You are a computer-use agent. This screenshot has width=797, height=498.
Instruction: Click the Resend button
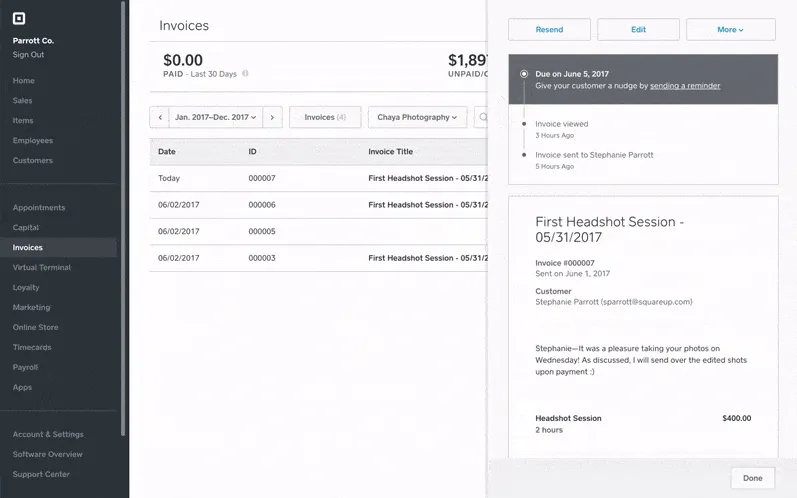pos(549,29)
